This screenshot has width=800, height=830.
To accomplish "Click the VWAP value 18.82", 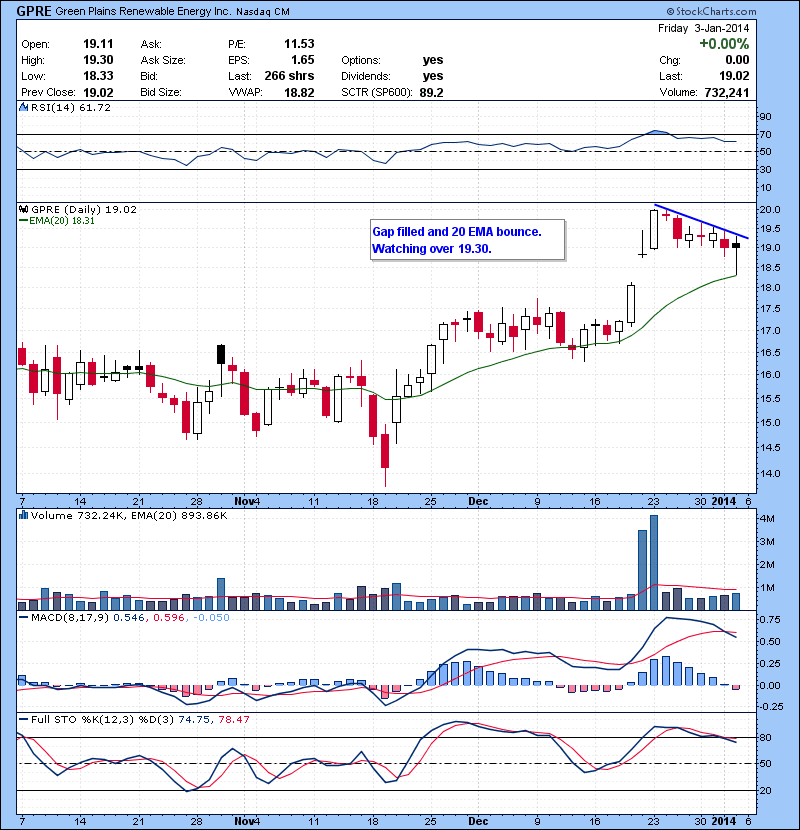I will click(x=299, y=93).
